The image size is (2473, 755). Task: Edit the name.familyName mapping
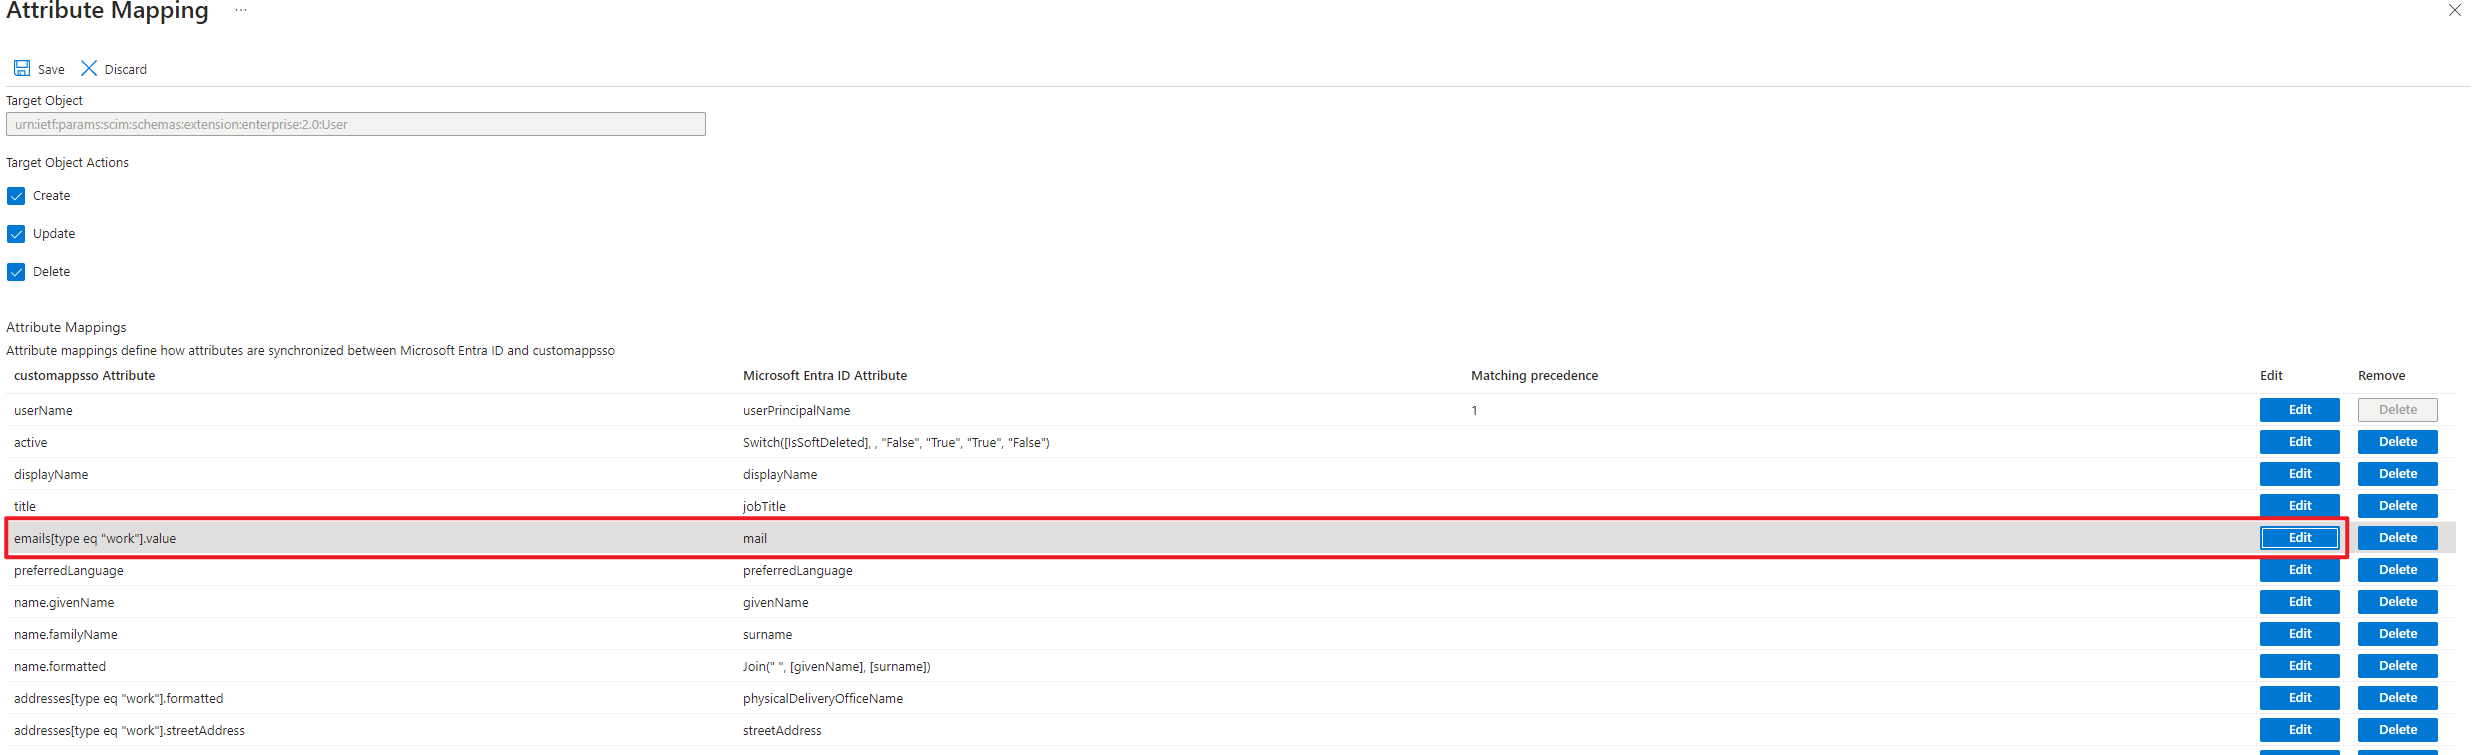2300,634
